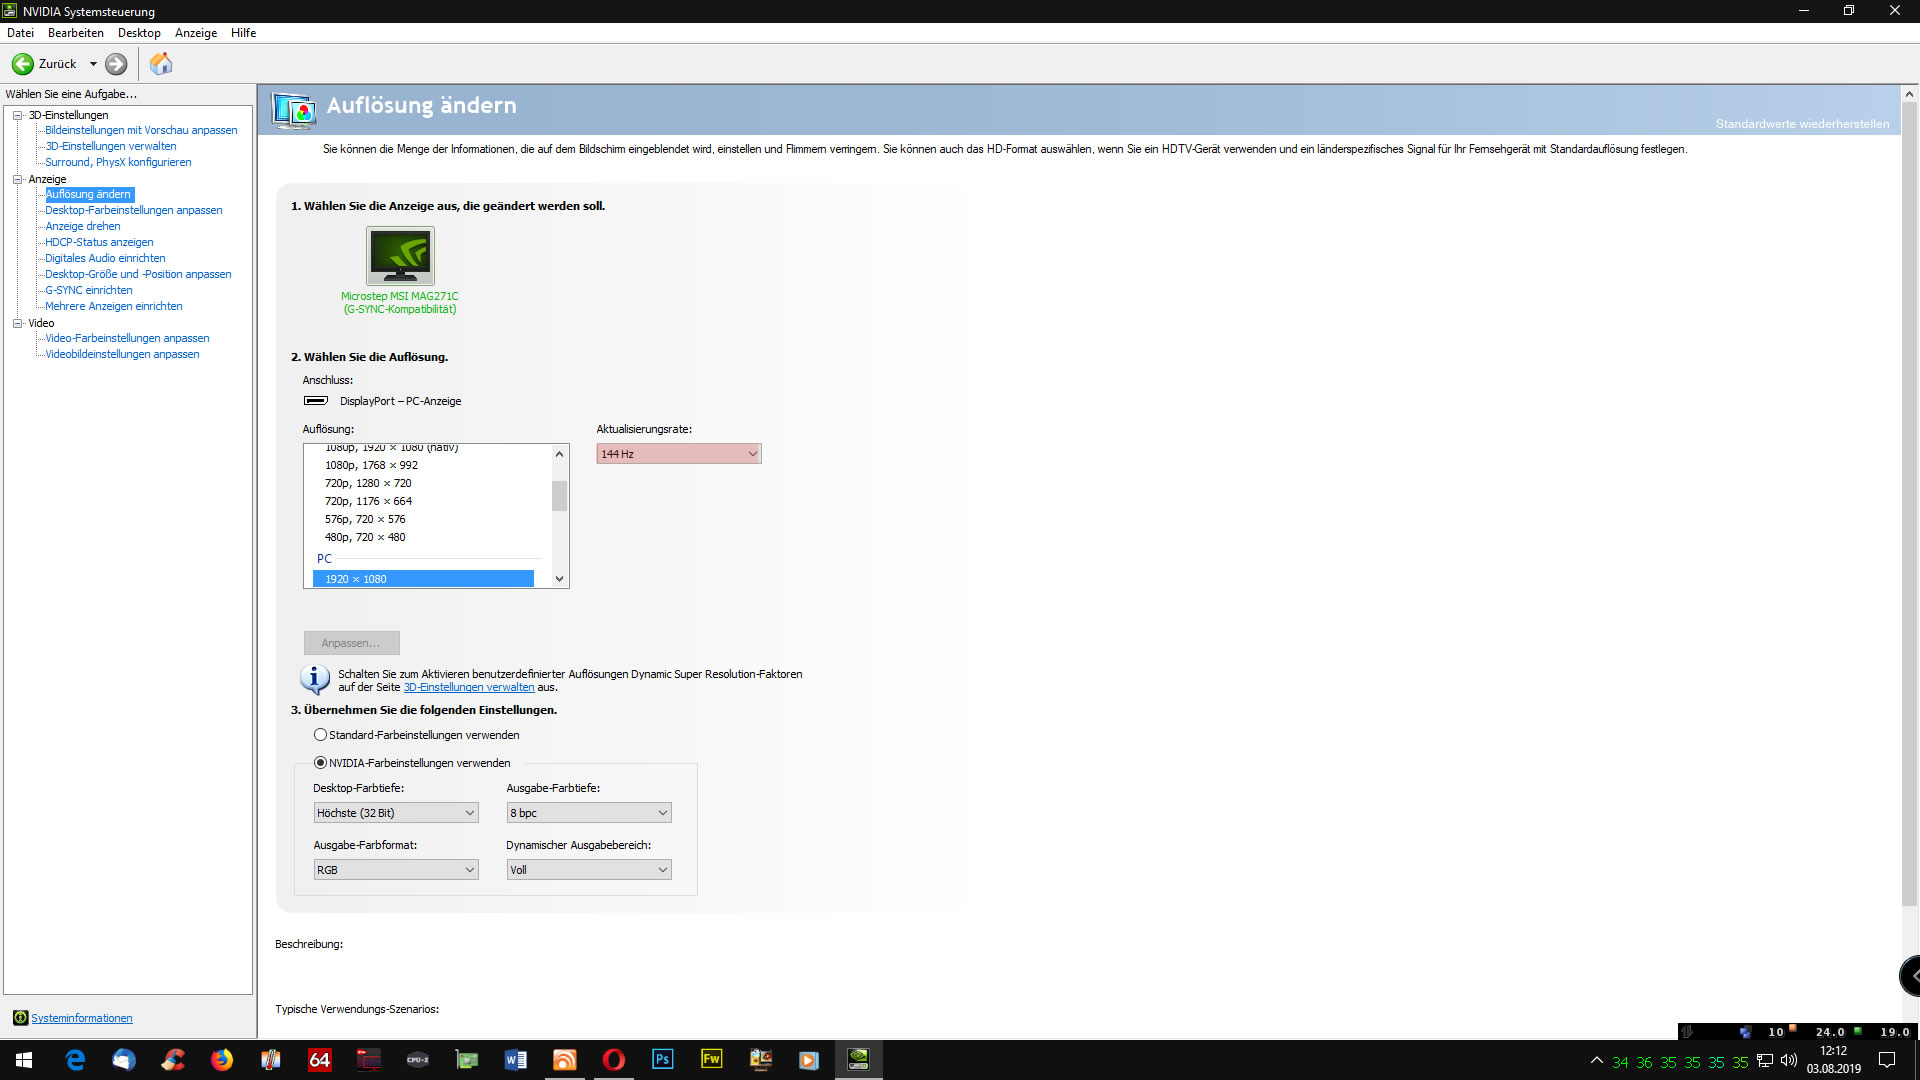Open Systeminformationen link at bottom left
This screenshot has width=1920, height=1080.
coord(81,1018)
